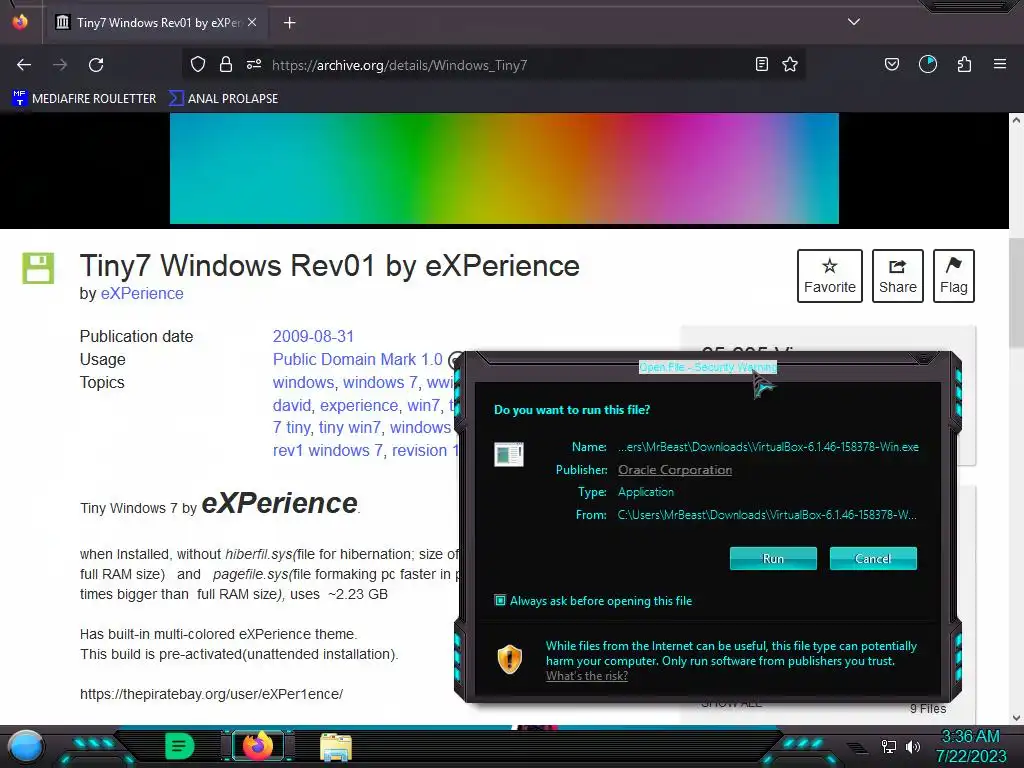The height and width of the screenshot is (768, 1024).
Task: Click the rainbow gradient banner image
Action: tap(504, 168)
